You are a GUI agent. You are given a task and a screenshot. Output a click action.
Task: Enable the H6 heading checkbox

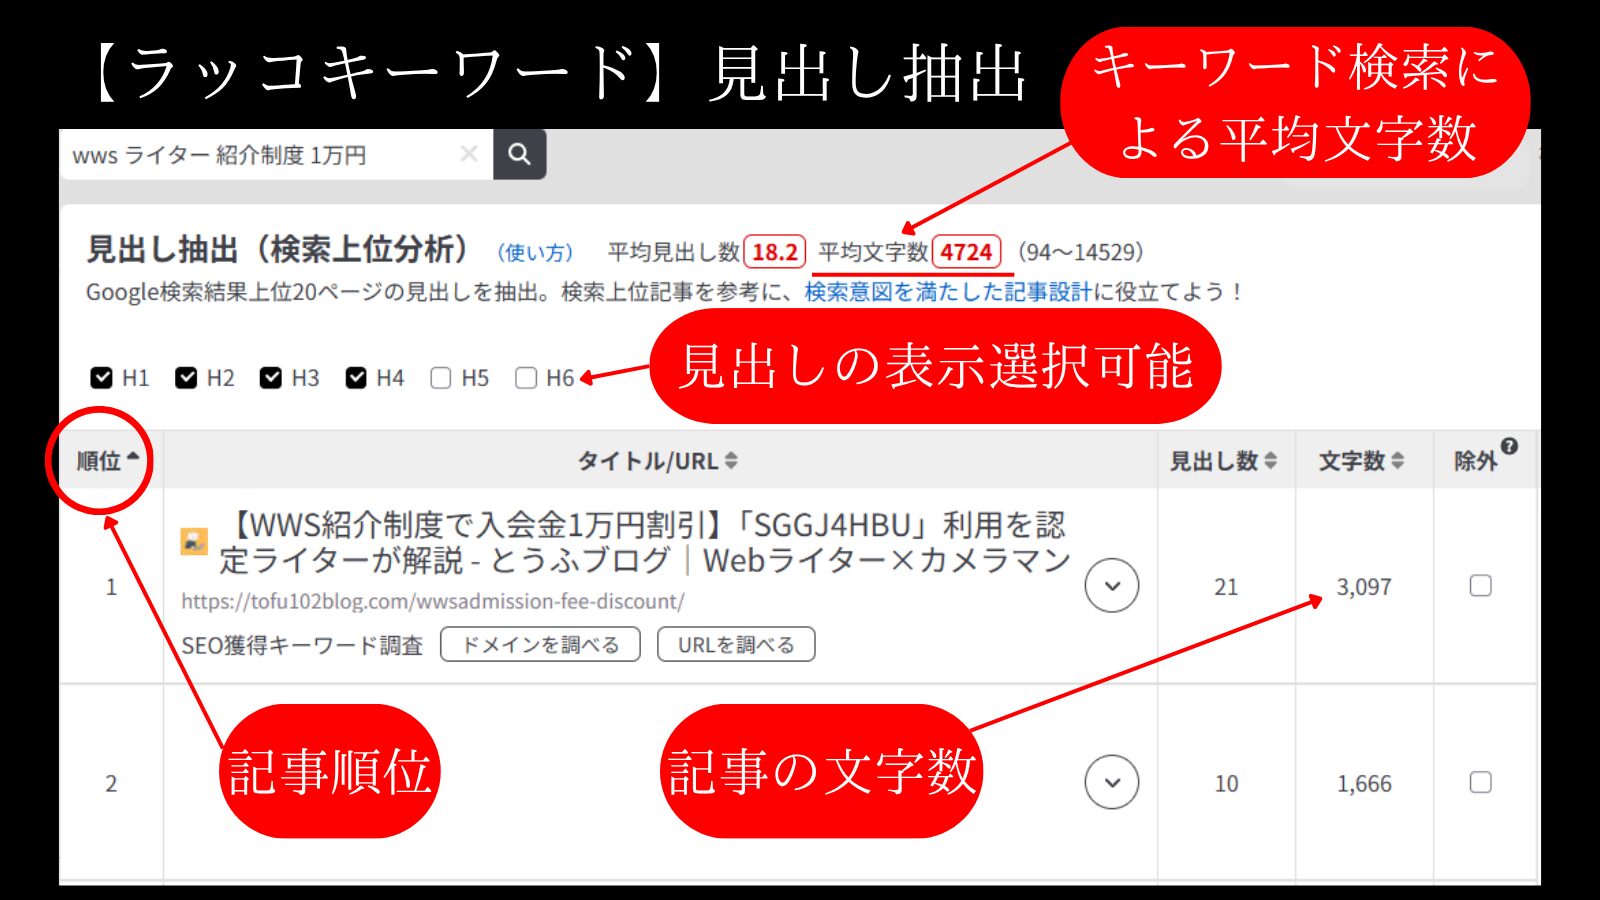point(526,378)
